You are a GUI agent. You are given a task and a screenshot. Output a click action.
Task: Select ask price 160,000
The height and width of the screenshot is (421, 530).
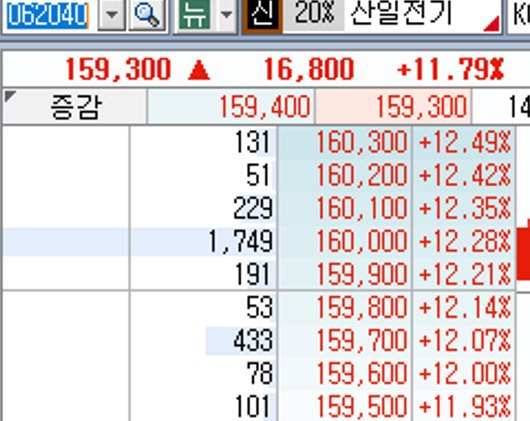(x=362, y=241)
